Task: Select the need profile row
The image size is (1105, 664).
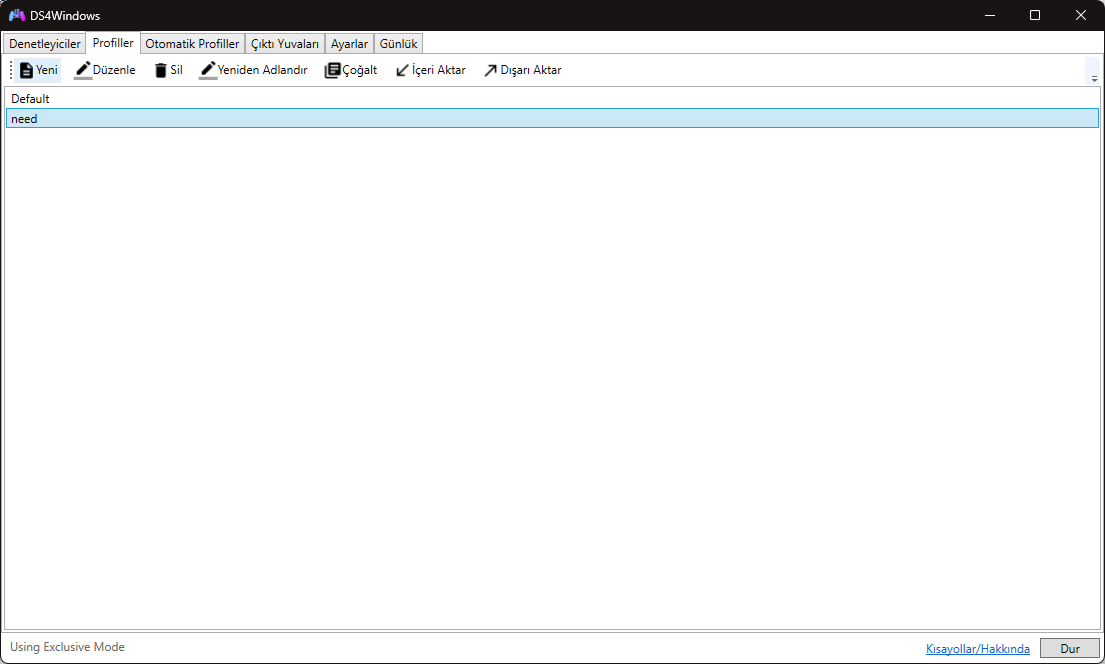Action: click(x=552, y=118)
